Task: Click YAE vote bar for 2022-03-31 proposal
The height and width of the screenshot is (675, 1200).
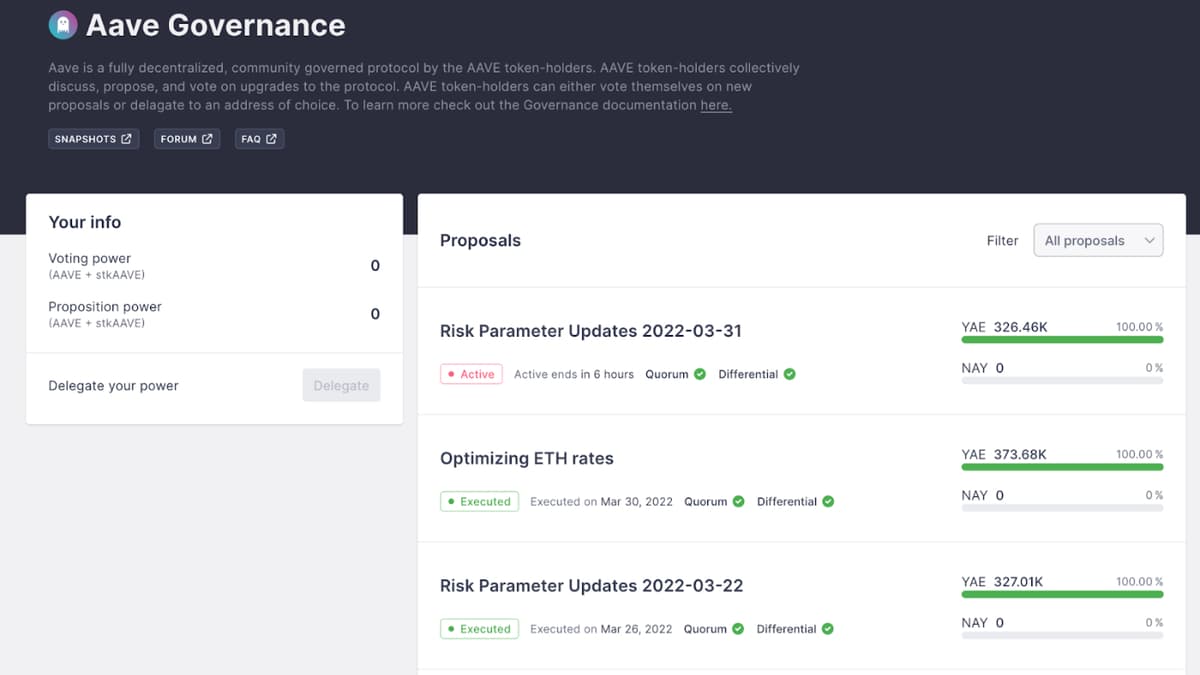Action: click(1062, 340)
